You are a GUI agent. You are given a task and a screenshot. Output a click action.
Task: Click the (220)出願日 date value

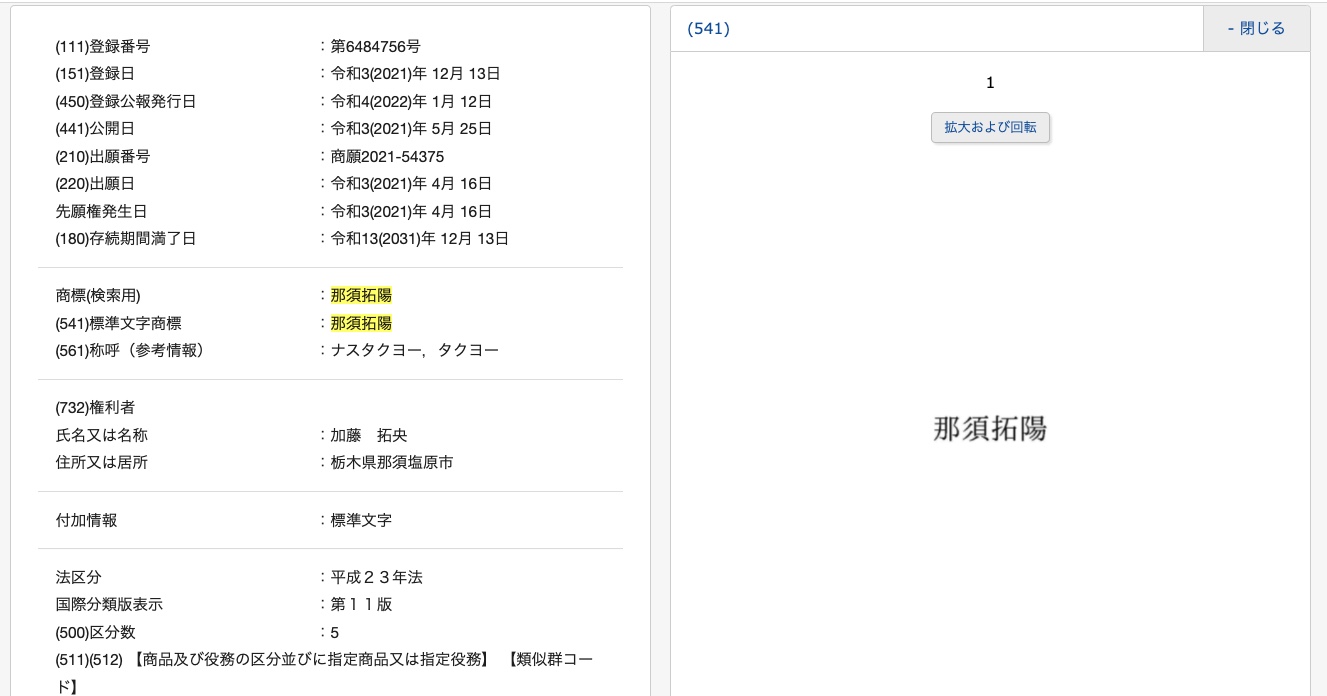click(411, 184)
